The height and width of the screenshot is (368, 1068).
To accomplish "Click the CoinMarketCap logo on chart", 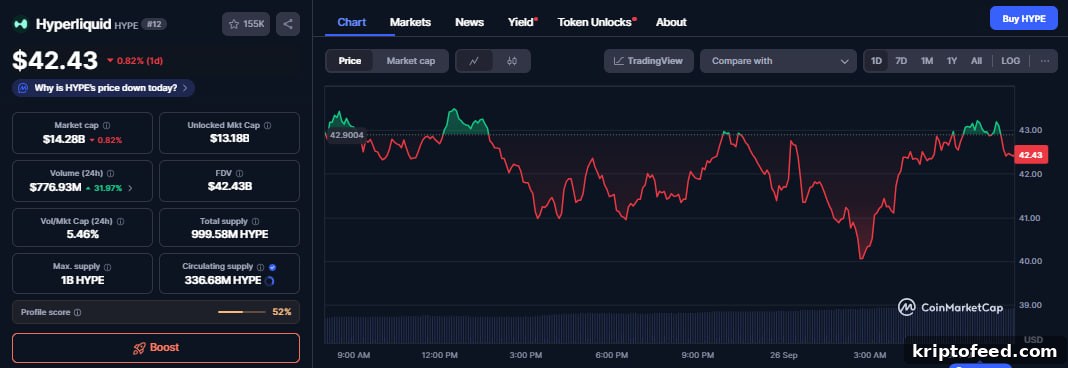I will 950,307.
